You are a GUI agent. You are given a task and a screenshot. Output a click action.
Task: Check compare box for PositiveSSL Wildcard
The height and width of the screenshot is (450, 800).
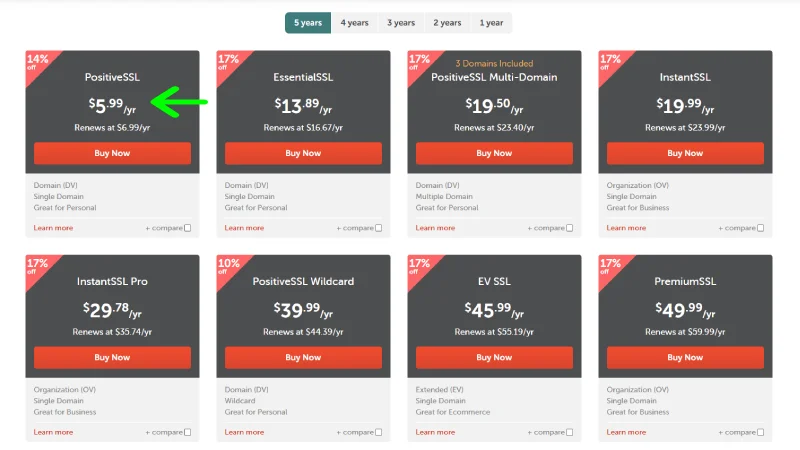[x=379, y=432]
